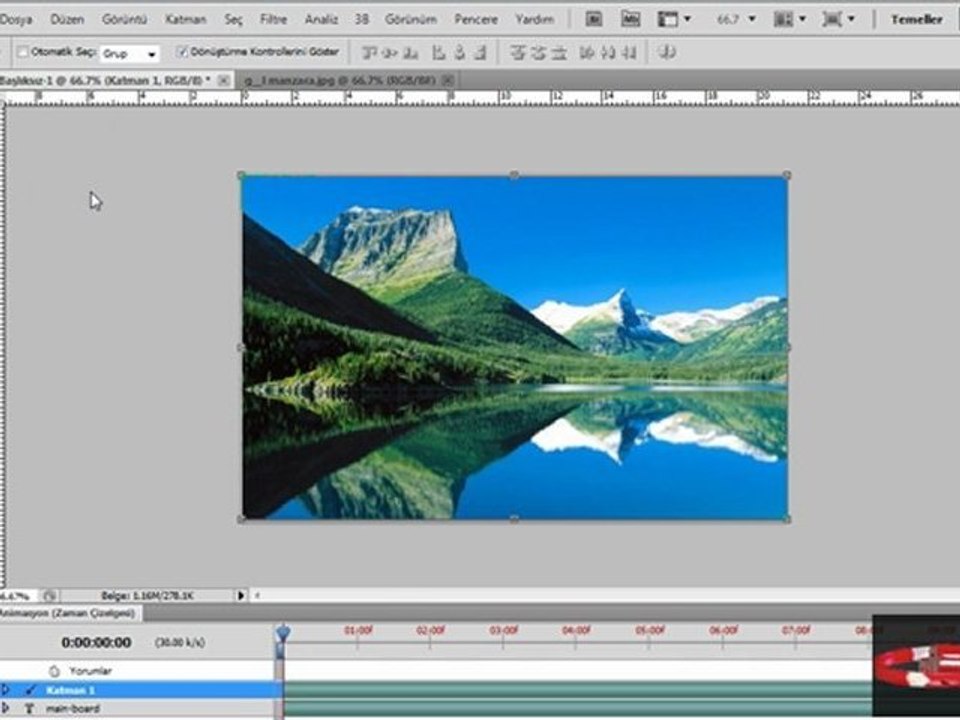Image resolution: width=960 pixels, height=720 pixels.
Task: Open the Dosya menu
Action: [16, 20]
